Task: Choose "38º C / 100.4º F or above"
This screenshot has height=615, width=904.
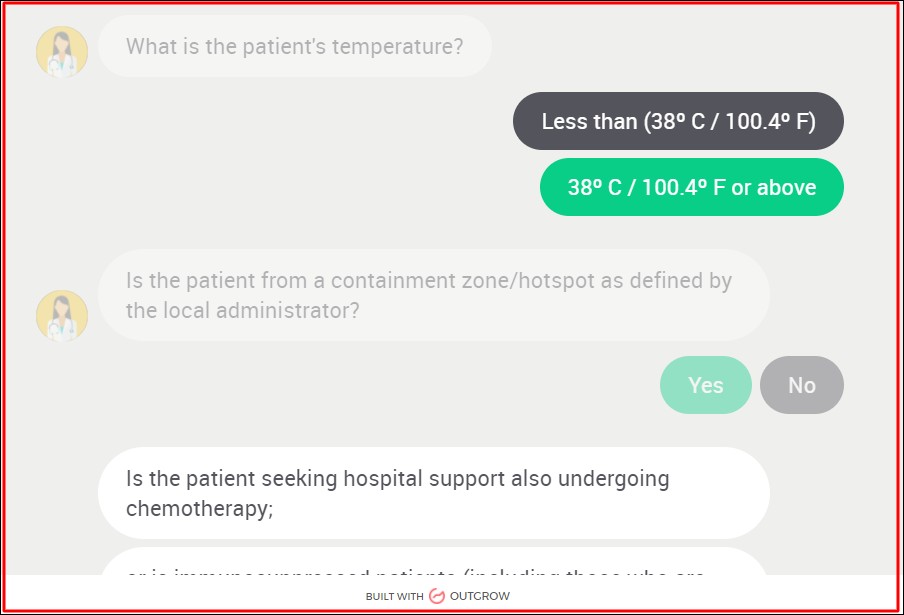Action: [692, 188]
